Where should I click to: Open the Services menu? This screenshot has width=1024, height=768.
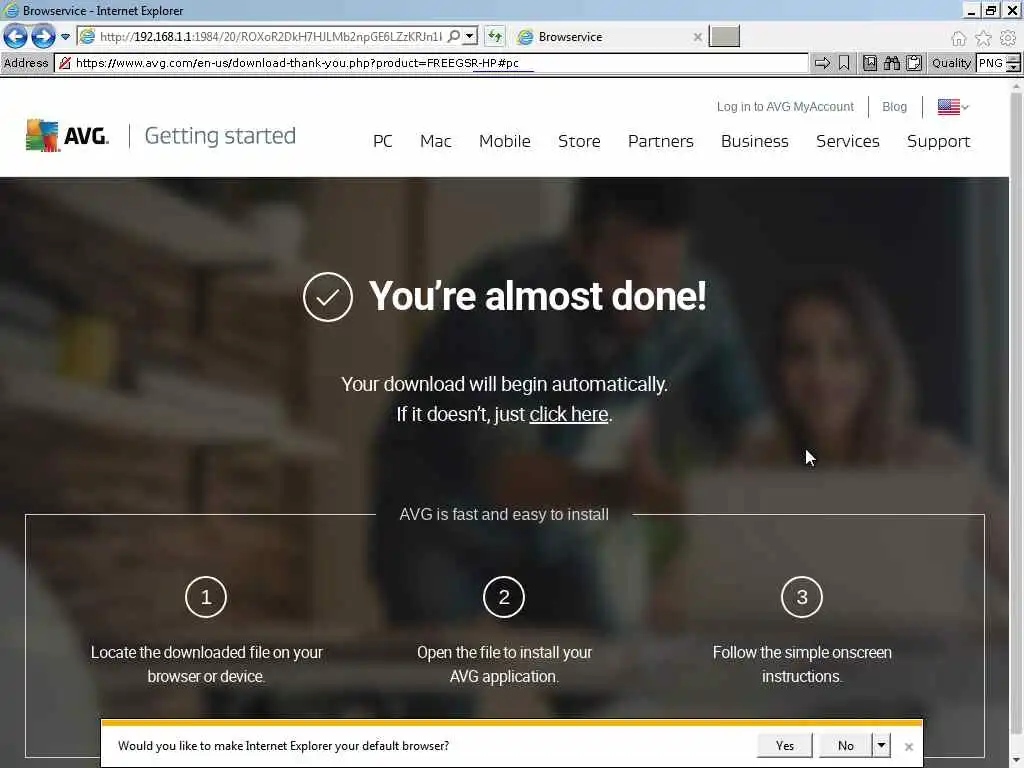coord(848,141)
